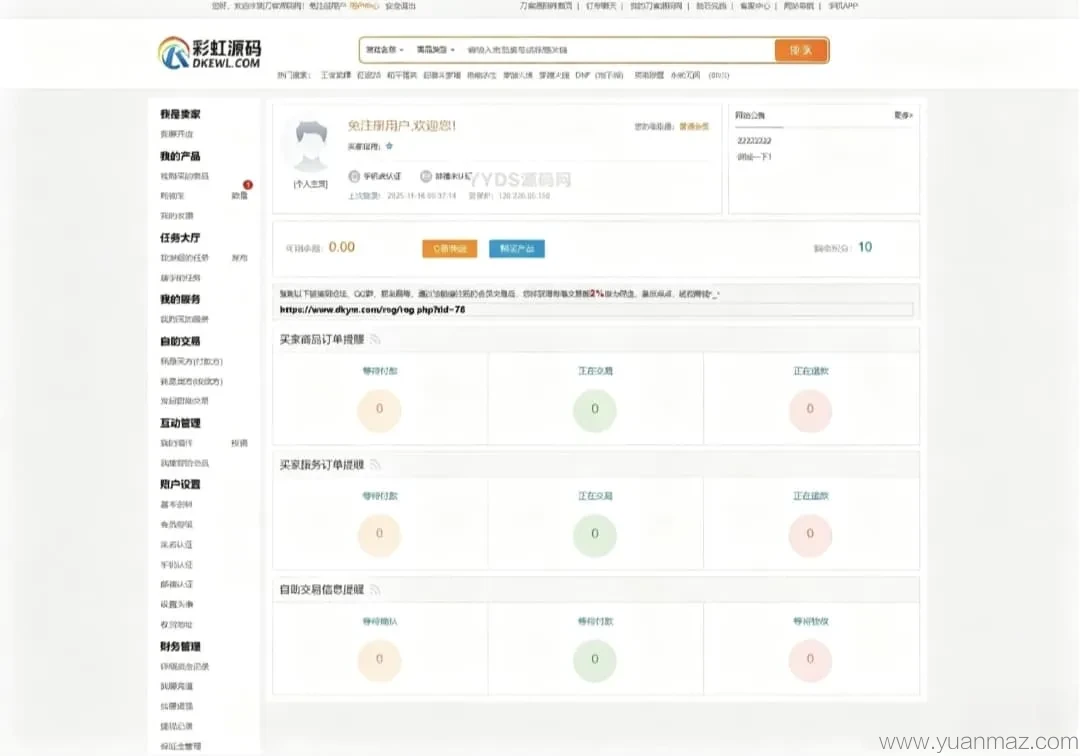Click the 正在交易 label under 买家服务订单提醒
Viewport: 1080px width, 756px height.
(x=595, y=496)
